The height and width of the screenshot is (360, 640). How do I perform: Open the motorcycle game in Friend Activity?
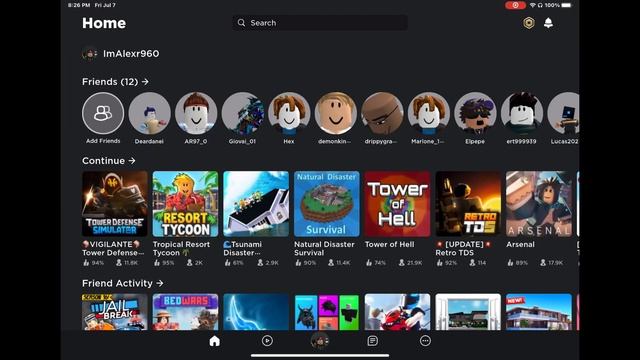[x=397, y=312]
